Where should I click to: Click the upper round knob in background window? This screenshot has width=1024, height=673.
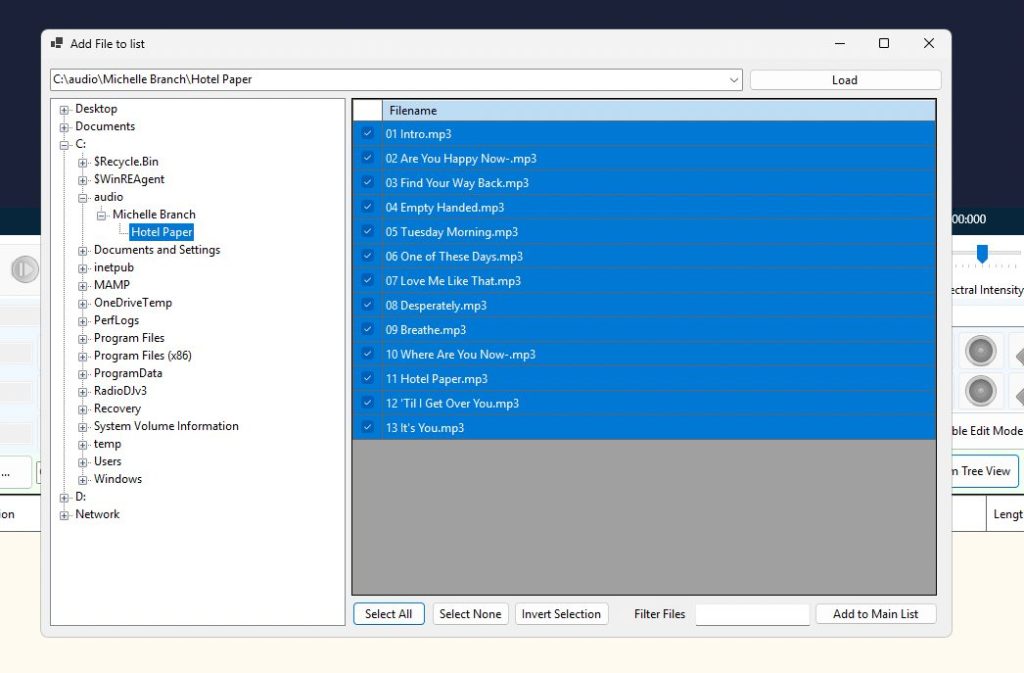(980, 351)
